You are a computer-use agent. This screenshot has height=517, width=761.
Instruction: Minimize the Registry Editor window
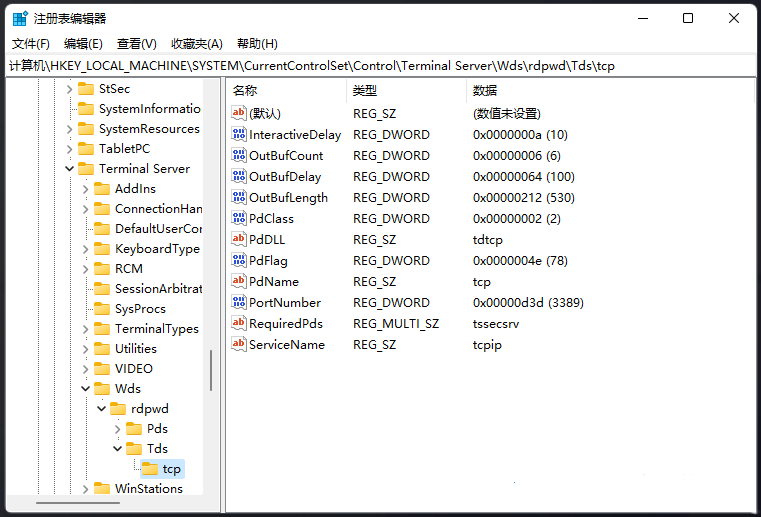pos(643,18)
